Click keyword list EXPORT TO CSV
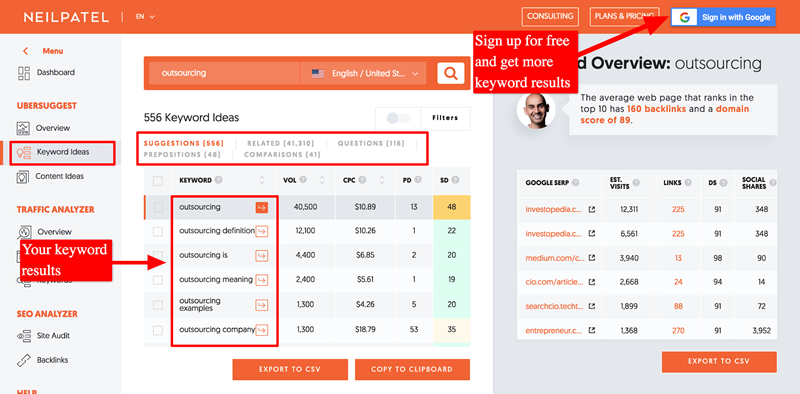Image resolution: width=800 pixels, height=394 pixels. point(290,370)
